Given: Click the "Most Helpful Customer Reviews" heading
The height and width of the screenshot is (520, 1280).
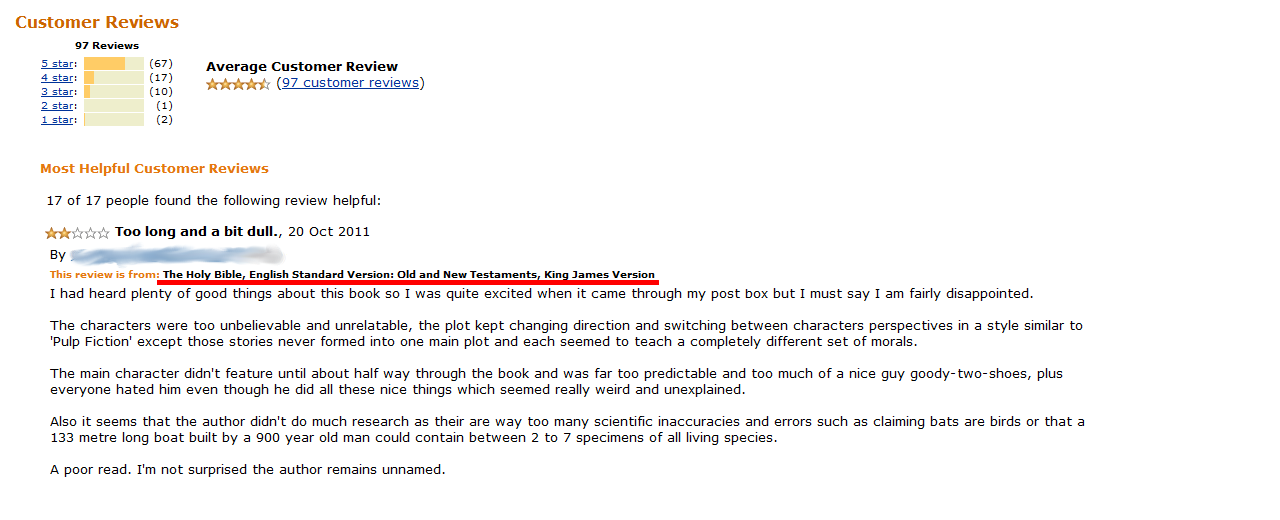Looking at the screenshot, I should 154,169.
